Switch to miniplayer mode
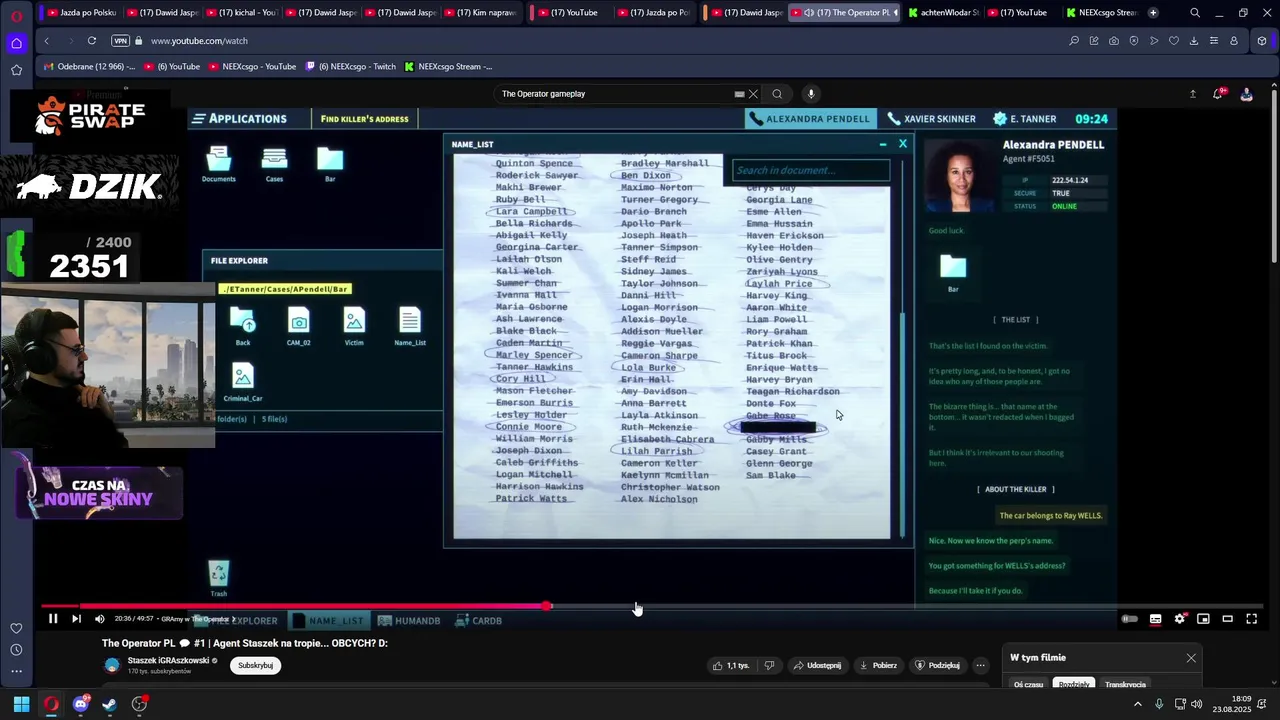1280x720 pixels. pos(1203,619)
